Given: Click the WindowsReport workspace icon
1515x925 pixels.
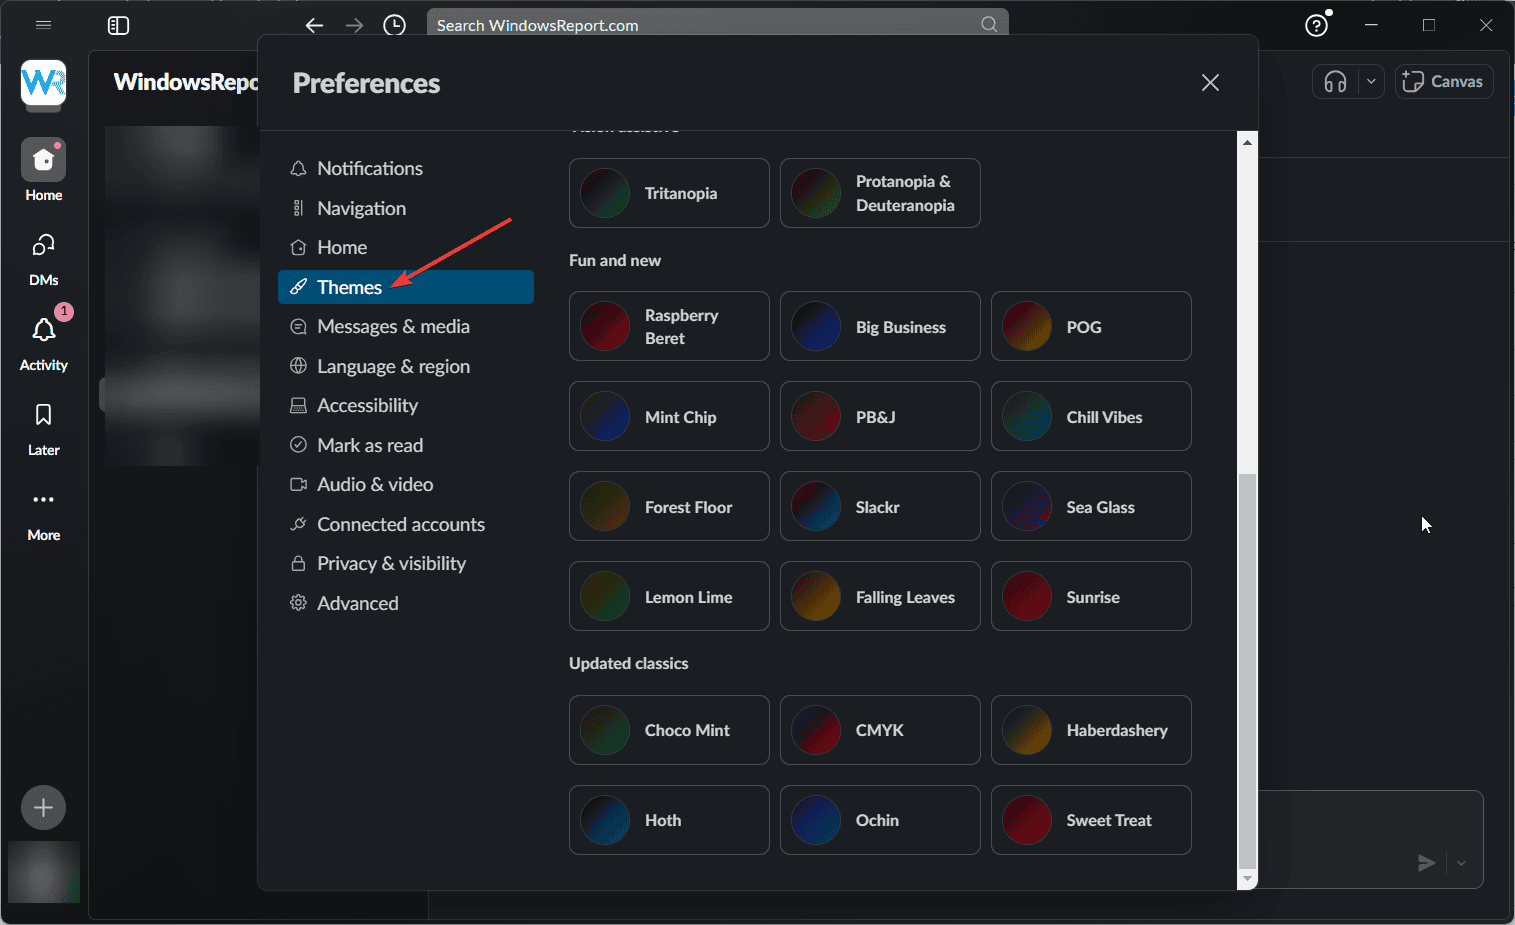Looking at the screenshot, I should point(43,82).
